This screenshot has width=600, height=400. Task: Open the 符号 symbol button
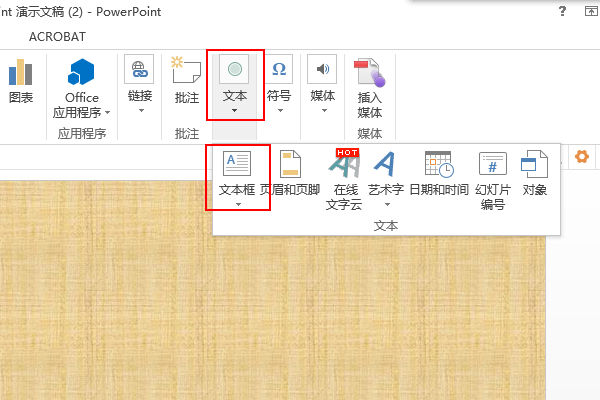[279, 69]
